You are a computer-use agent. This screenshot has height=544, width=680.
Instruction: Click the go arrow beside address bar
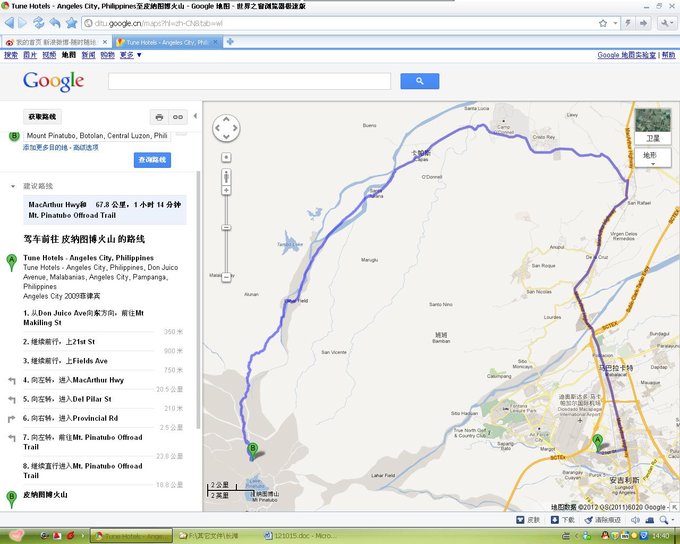pyautogui.click(x=644, y=23)
